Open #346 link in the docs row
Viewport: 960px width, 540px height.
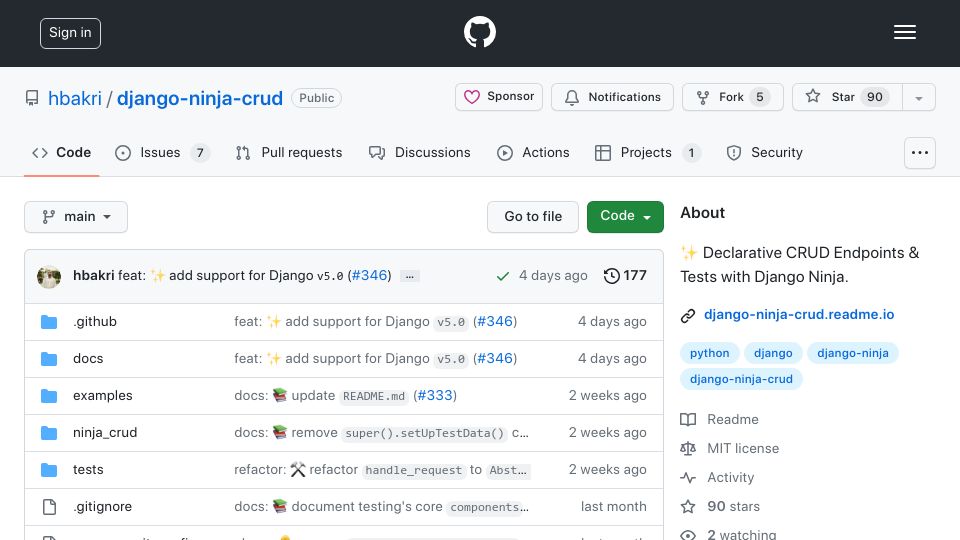click(495, 358)
